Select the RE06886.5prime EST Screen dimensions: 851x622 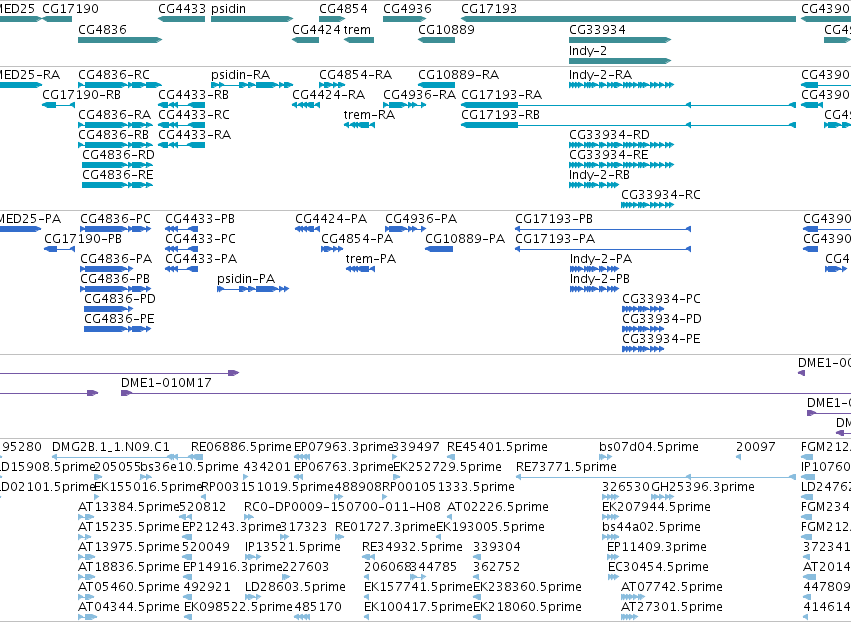196,457
